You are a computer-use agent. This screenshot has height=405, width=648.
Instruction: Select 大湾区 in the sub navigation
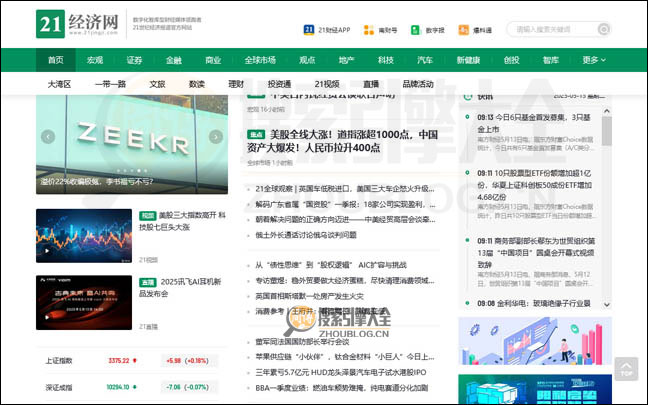click(x=59, y=84)
